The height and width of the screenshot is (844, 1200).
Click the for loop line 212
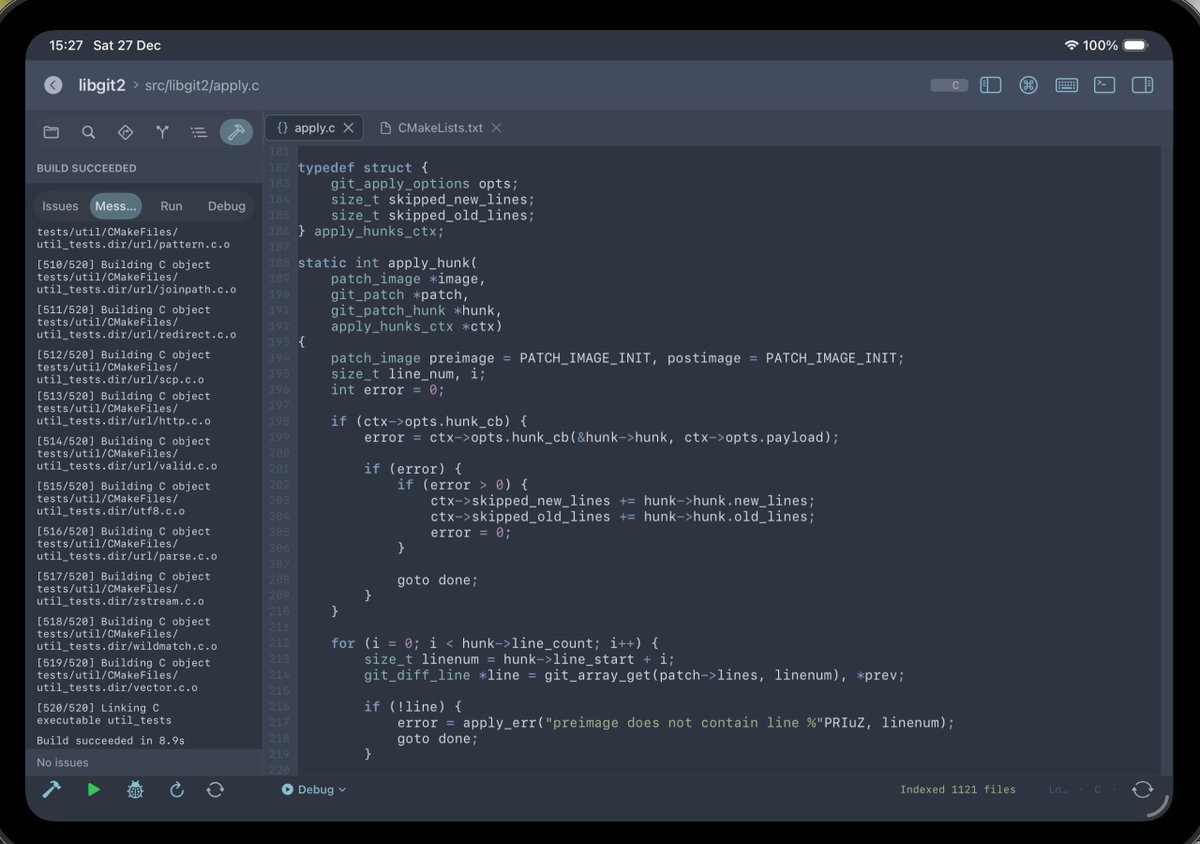(495, 643)
